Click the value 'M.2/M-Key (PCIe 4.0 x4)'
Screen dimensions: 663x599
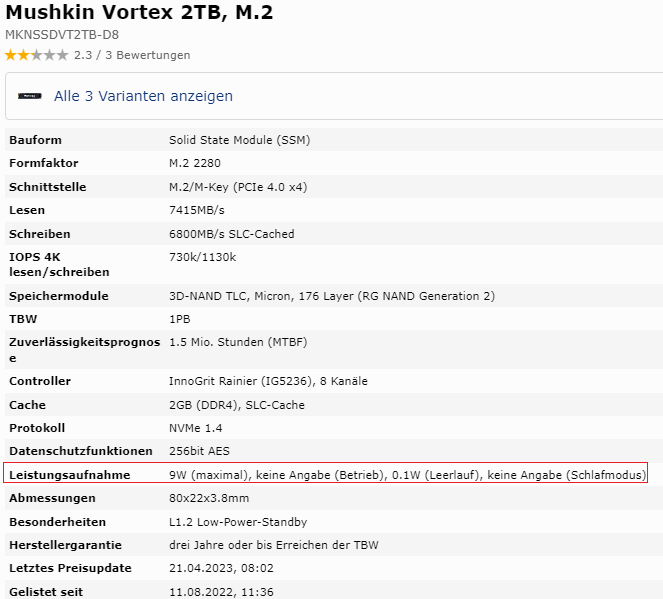click(238, 187)
